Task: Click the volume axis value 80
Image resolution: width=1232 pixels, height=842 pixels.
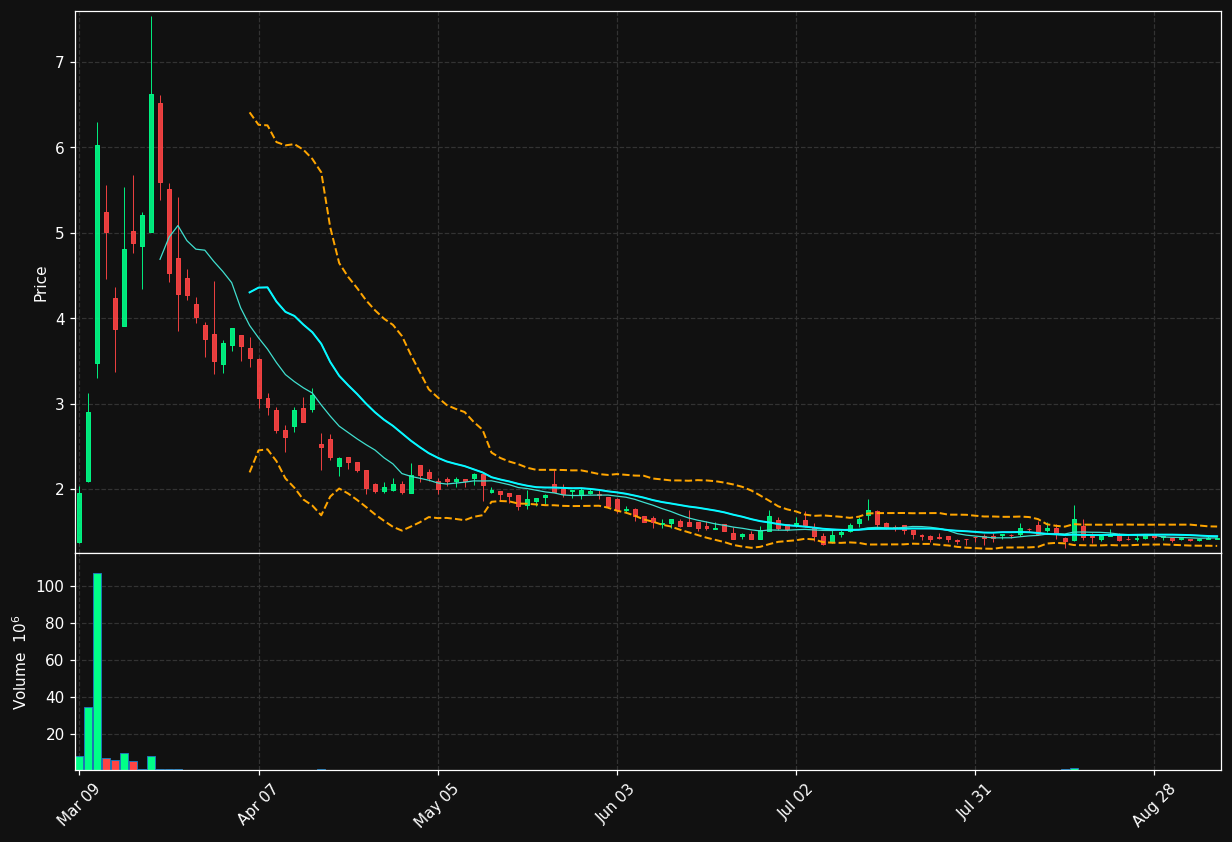Action: tap(55, 624)
